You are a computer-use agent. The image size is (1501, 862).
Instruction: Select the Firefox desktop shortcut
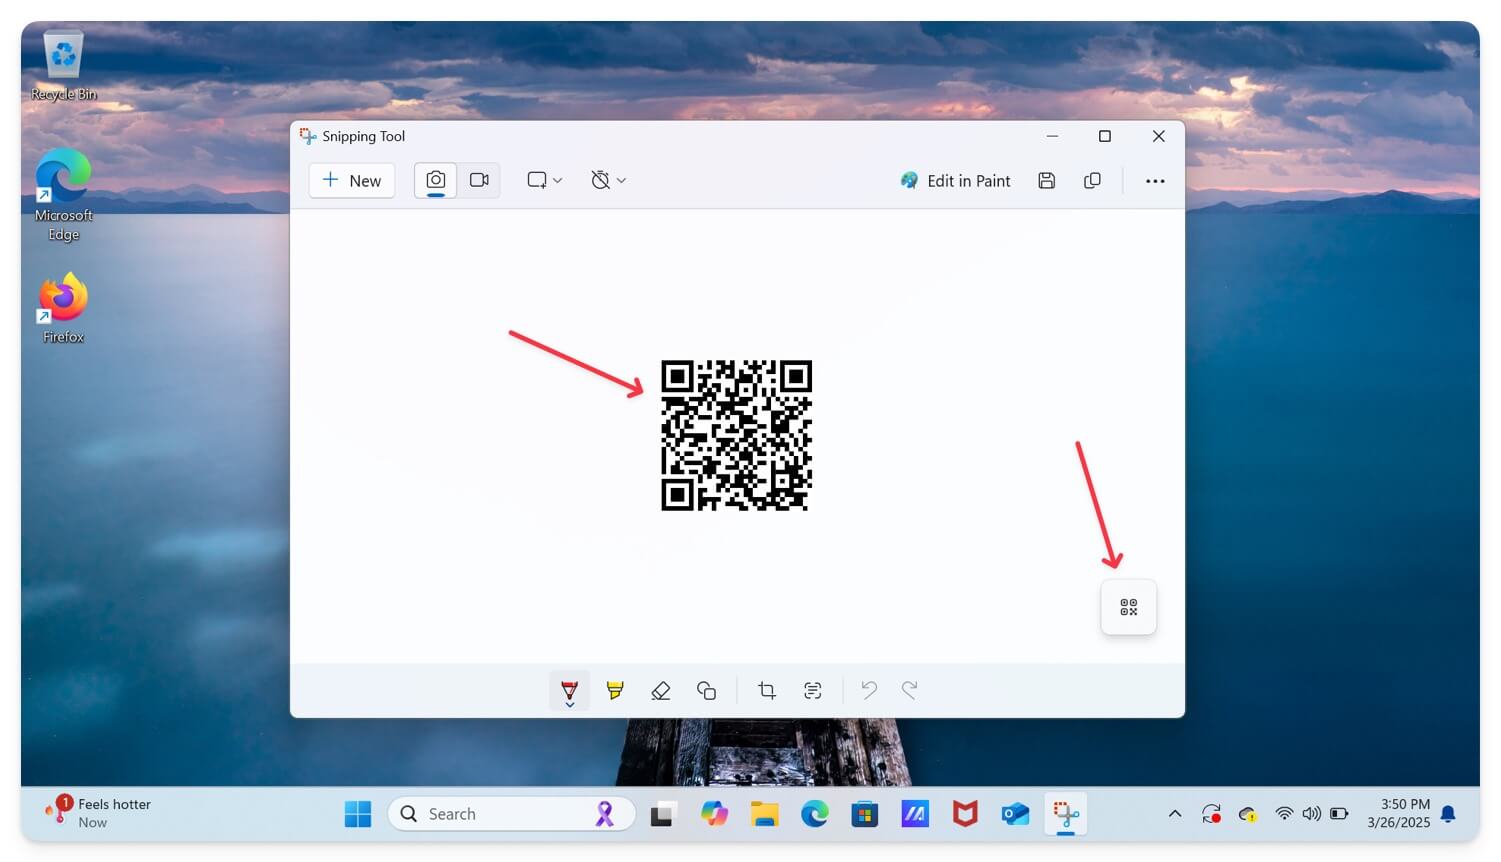coord(64,309)
